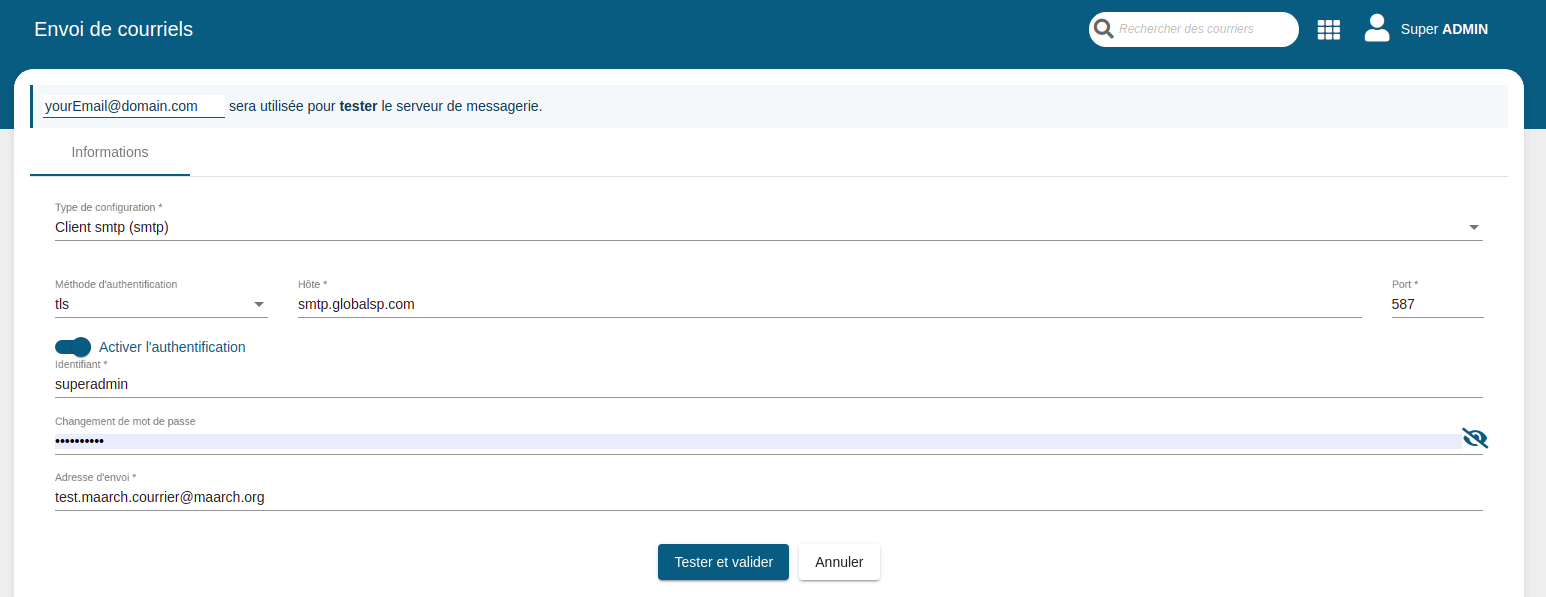Select the Changement de mot de passe field
1546x597 pixels.
(x=500, y=440)
